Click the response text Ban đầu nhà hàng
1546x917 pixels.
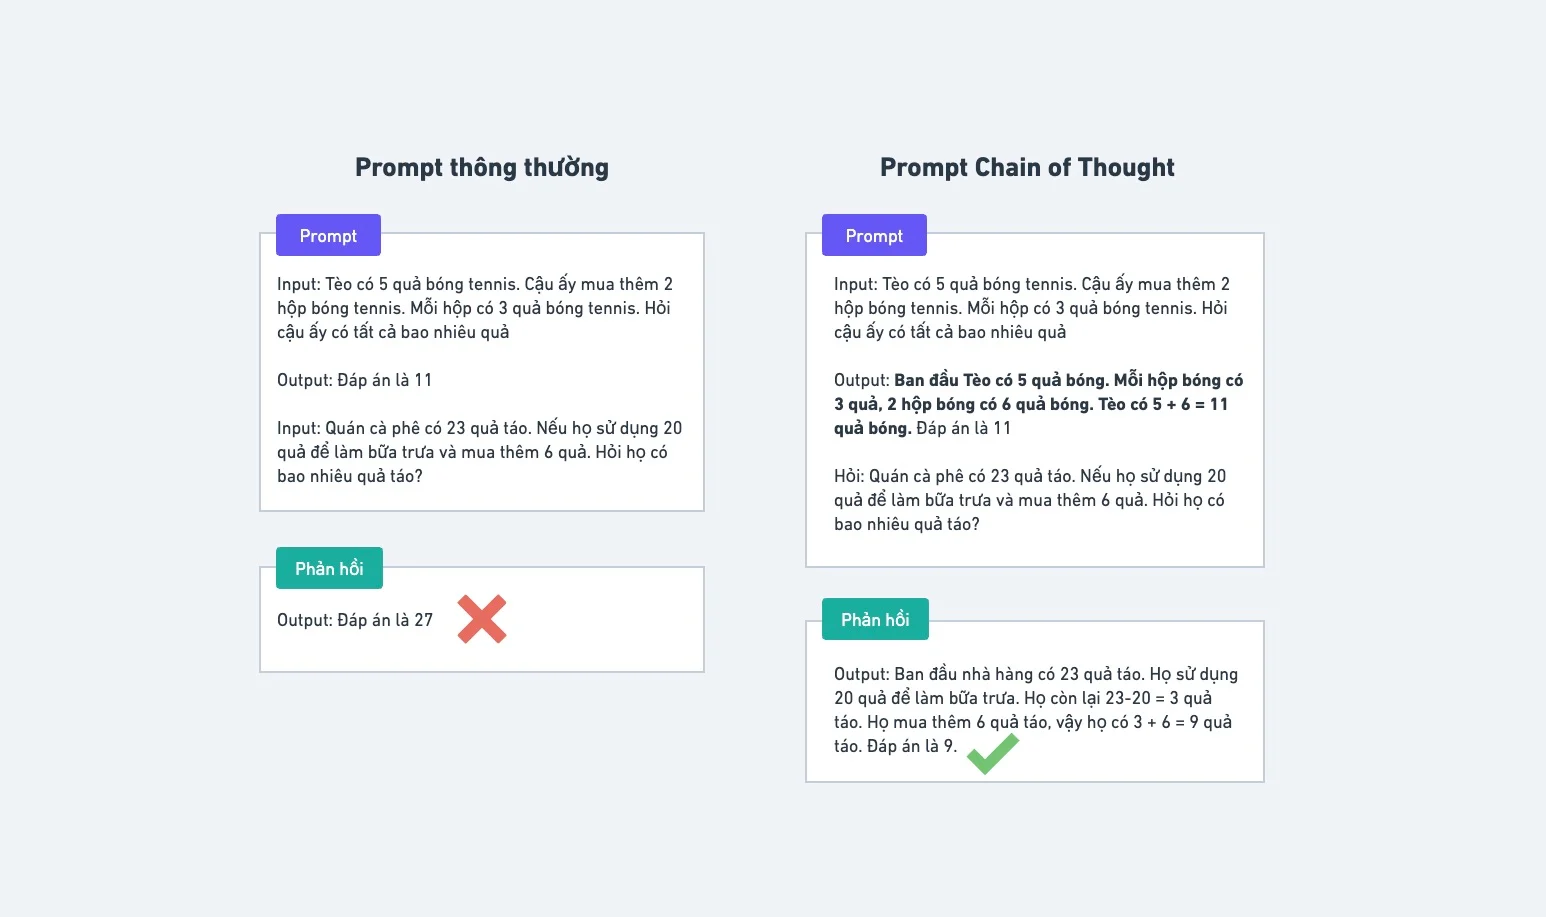coord(1036,710)
